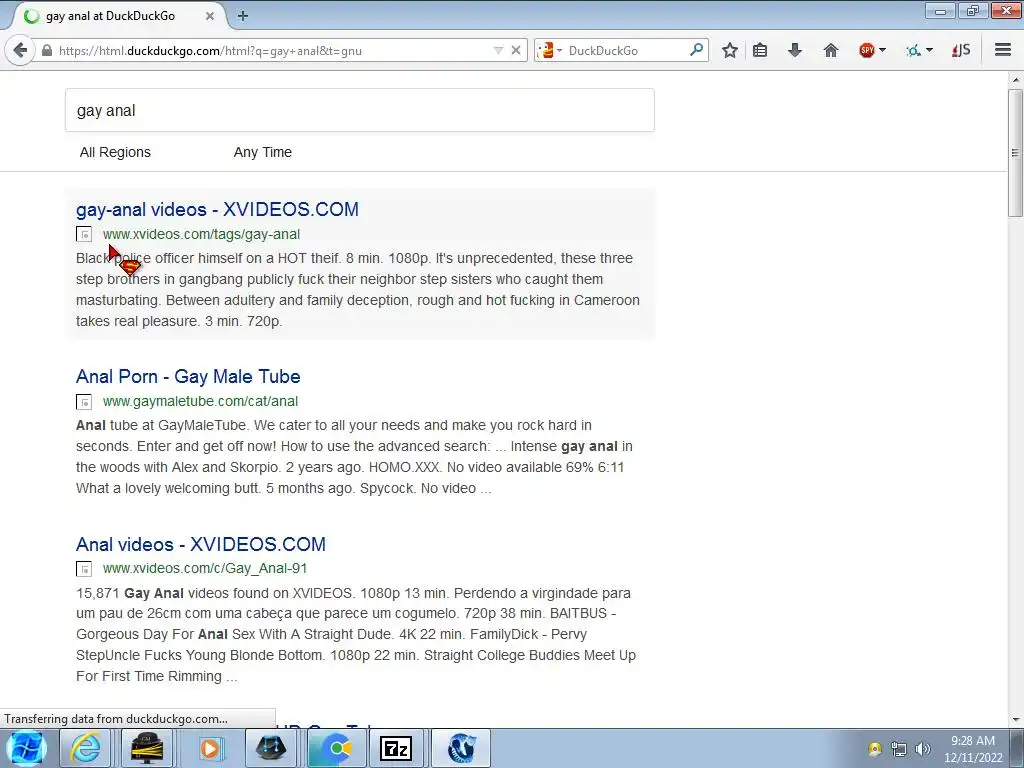Open the volume speaker tray icon

tap(923, 749)
